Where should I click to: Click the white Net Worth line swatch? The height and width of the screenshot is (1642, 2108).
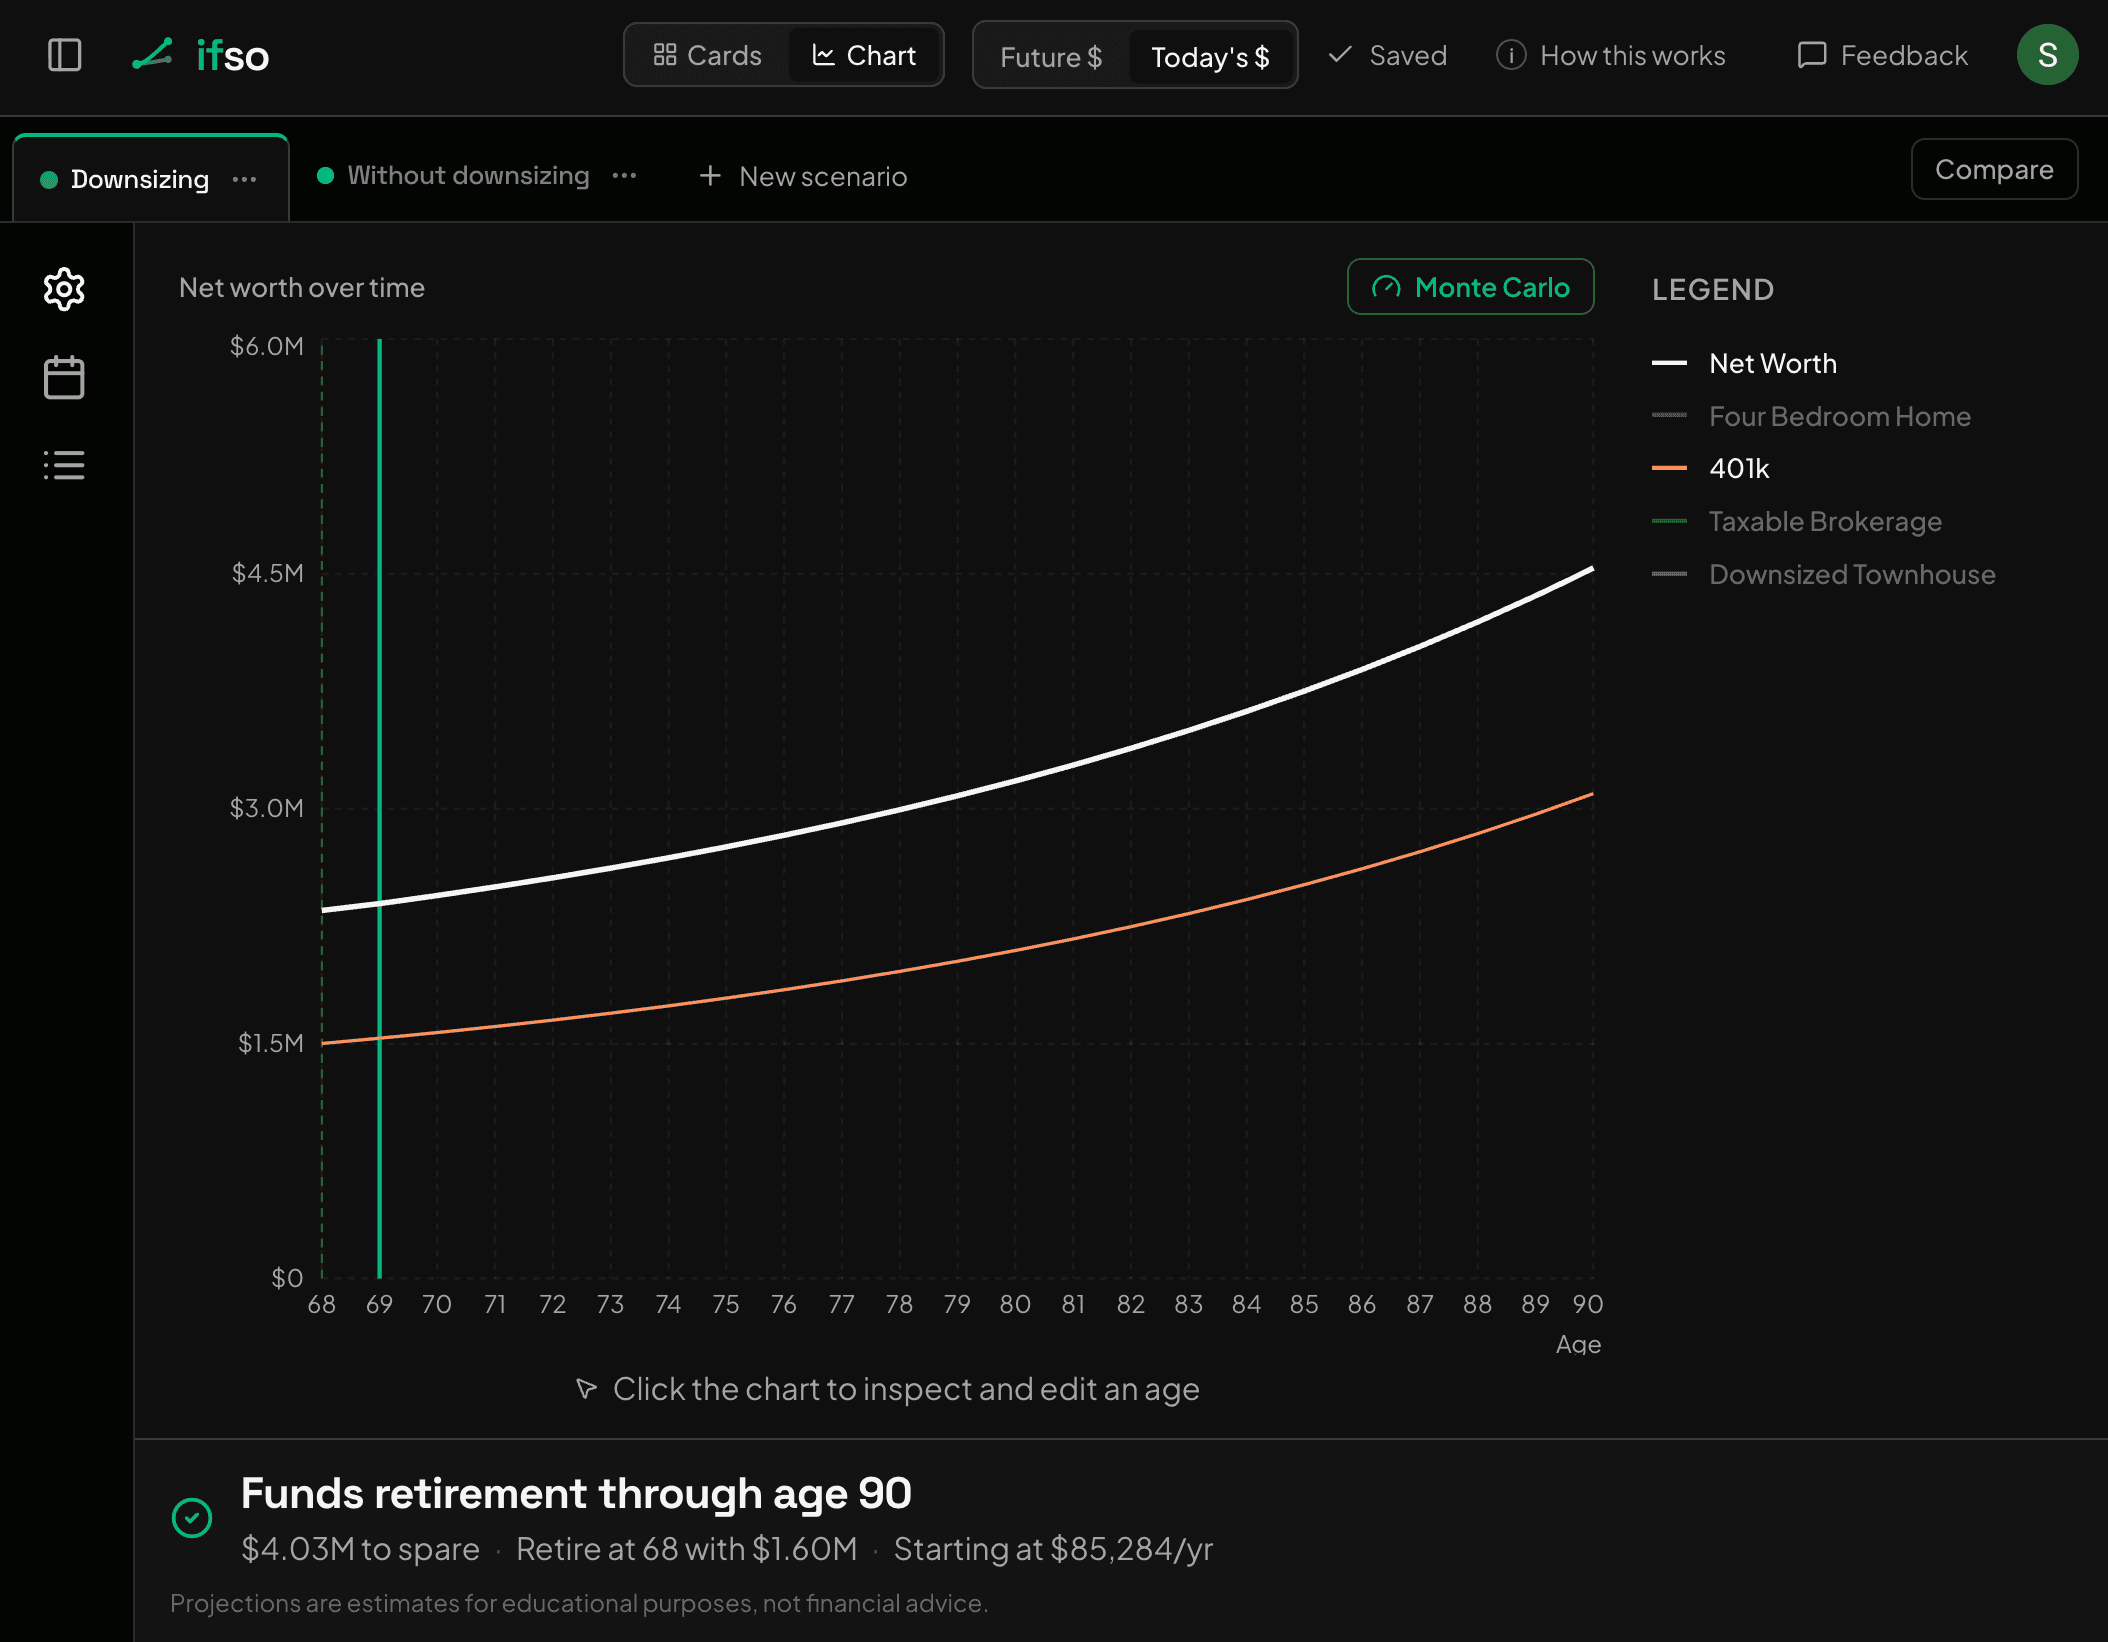click(x=1669, y=363)
